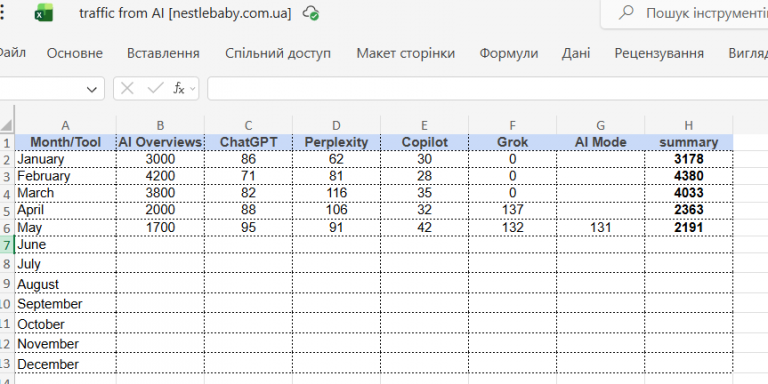
Task: Click the insert function fx icon
Action: pos(179,89)
